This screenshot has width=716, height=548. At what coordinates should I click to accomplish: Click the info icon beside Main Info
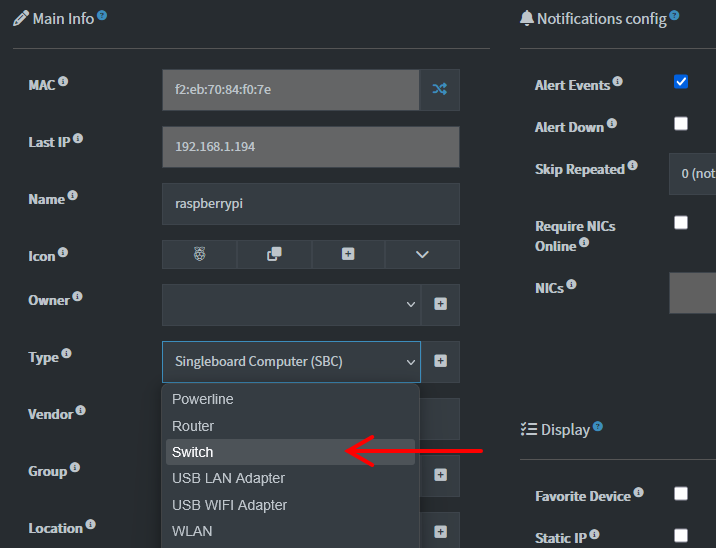pos(102,16)
